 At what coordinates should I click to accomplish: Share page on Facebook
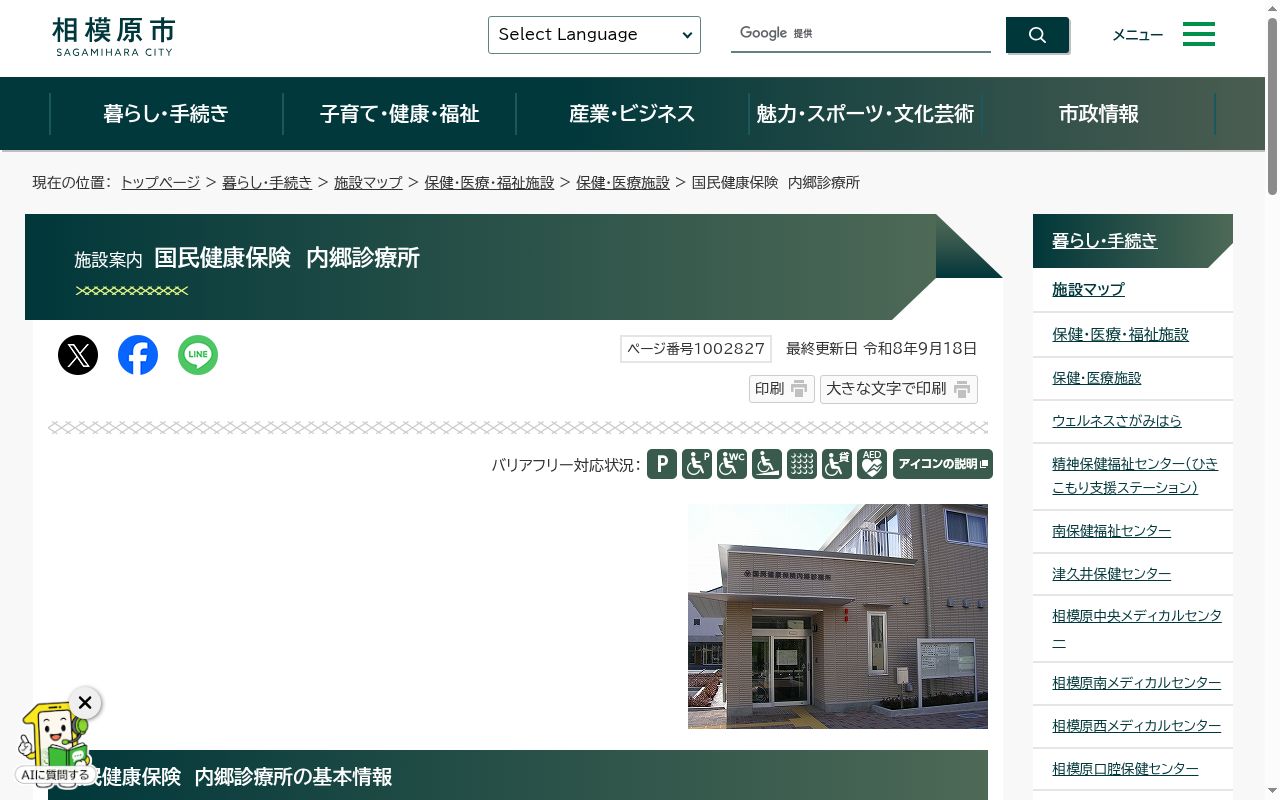click(138, 355)
